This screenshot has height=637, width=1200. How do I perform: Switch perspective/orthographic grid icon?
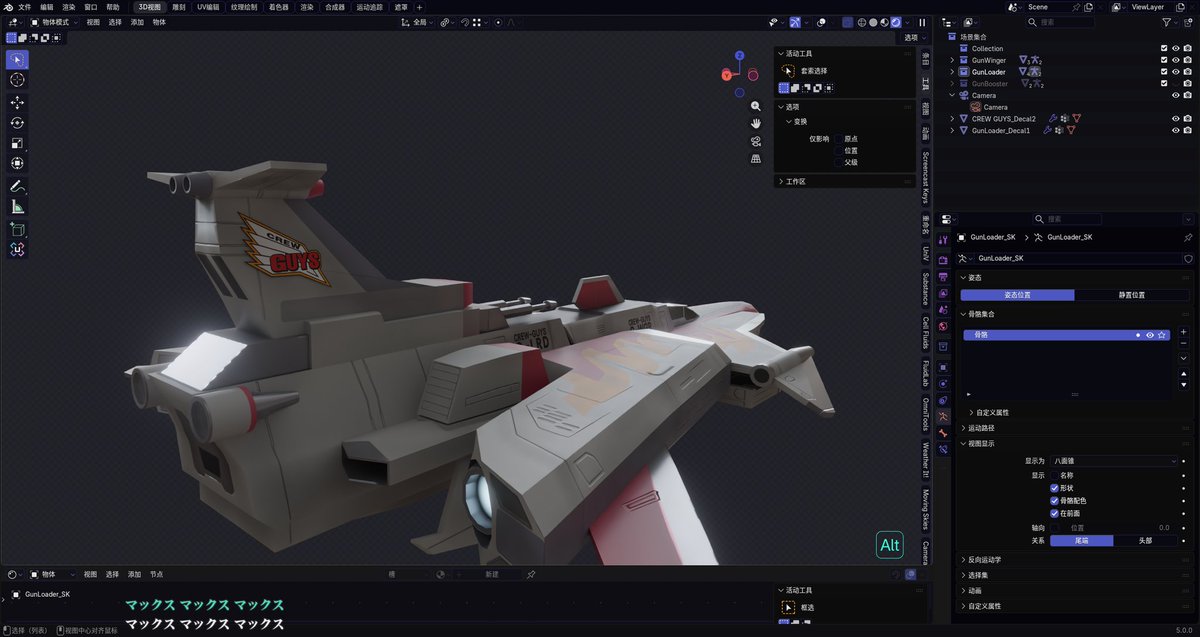[x=757, y=158]
